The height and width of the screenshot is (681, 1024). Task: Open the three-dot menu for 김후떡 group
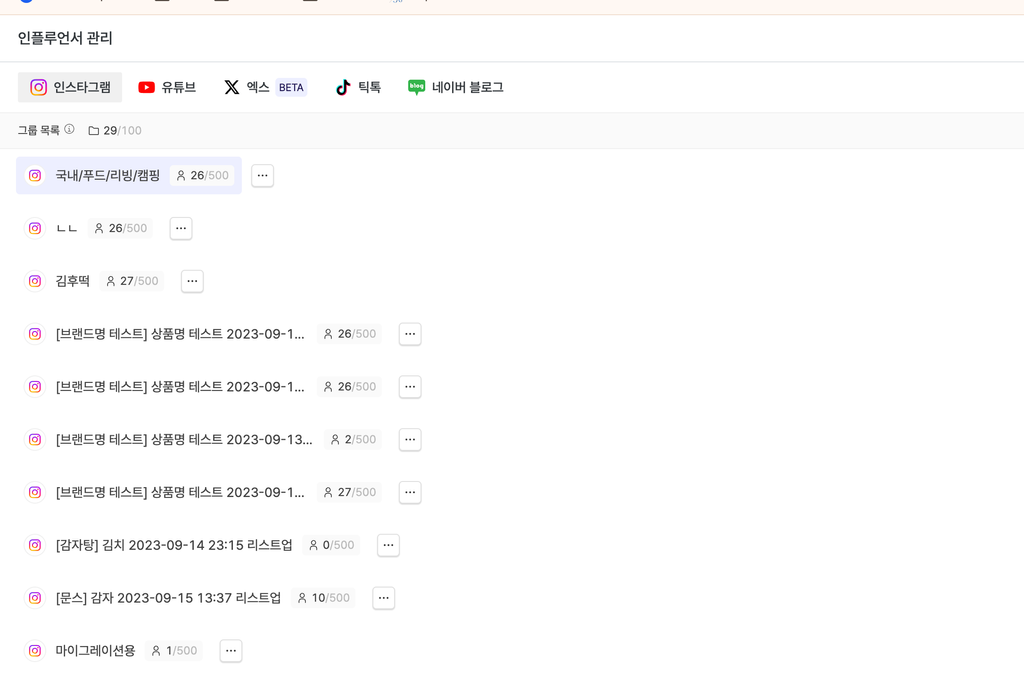pos(192,281)
